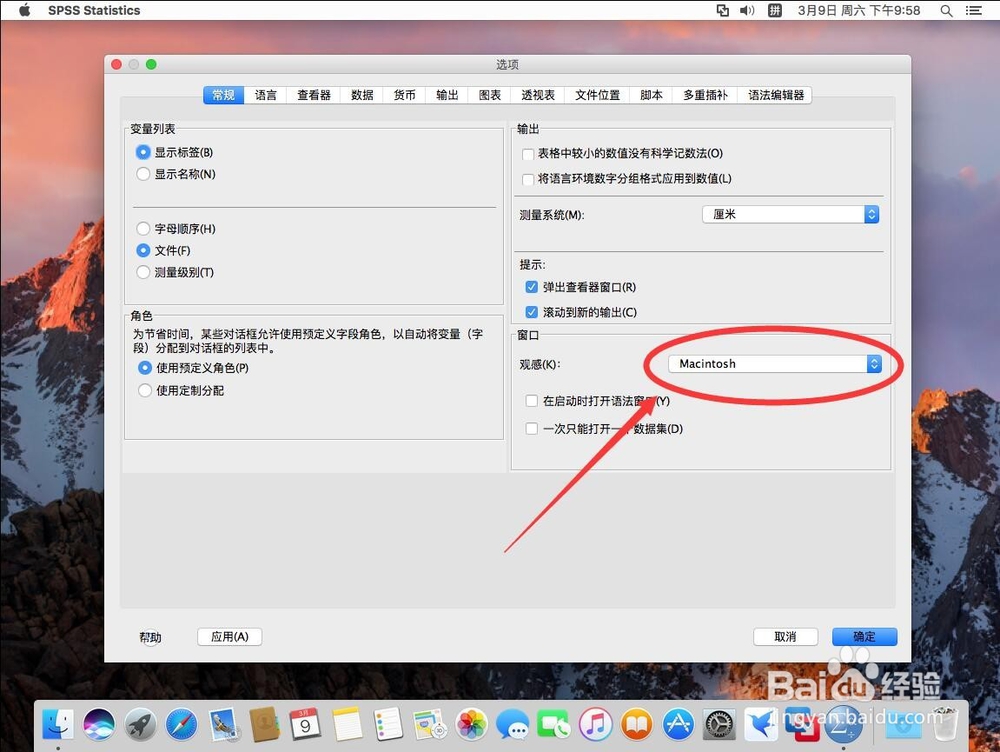Switch to 语言 tab
Viewport: 1000px width, 752px height.
265,95
